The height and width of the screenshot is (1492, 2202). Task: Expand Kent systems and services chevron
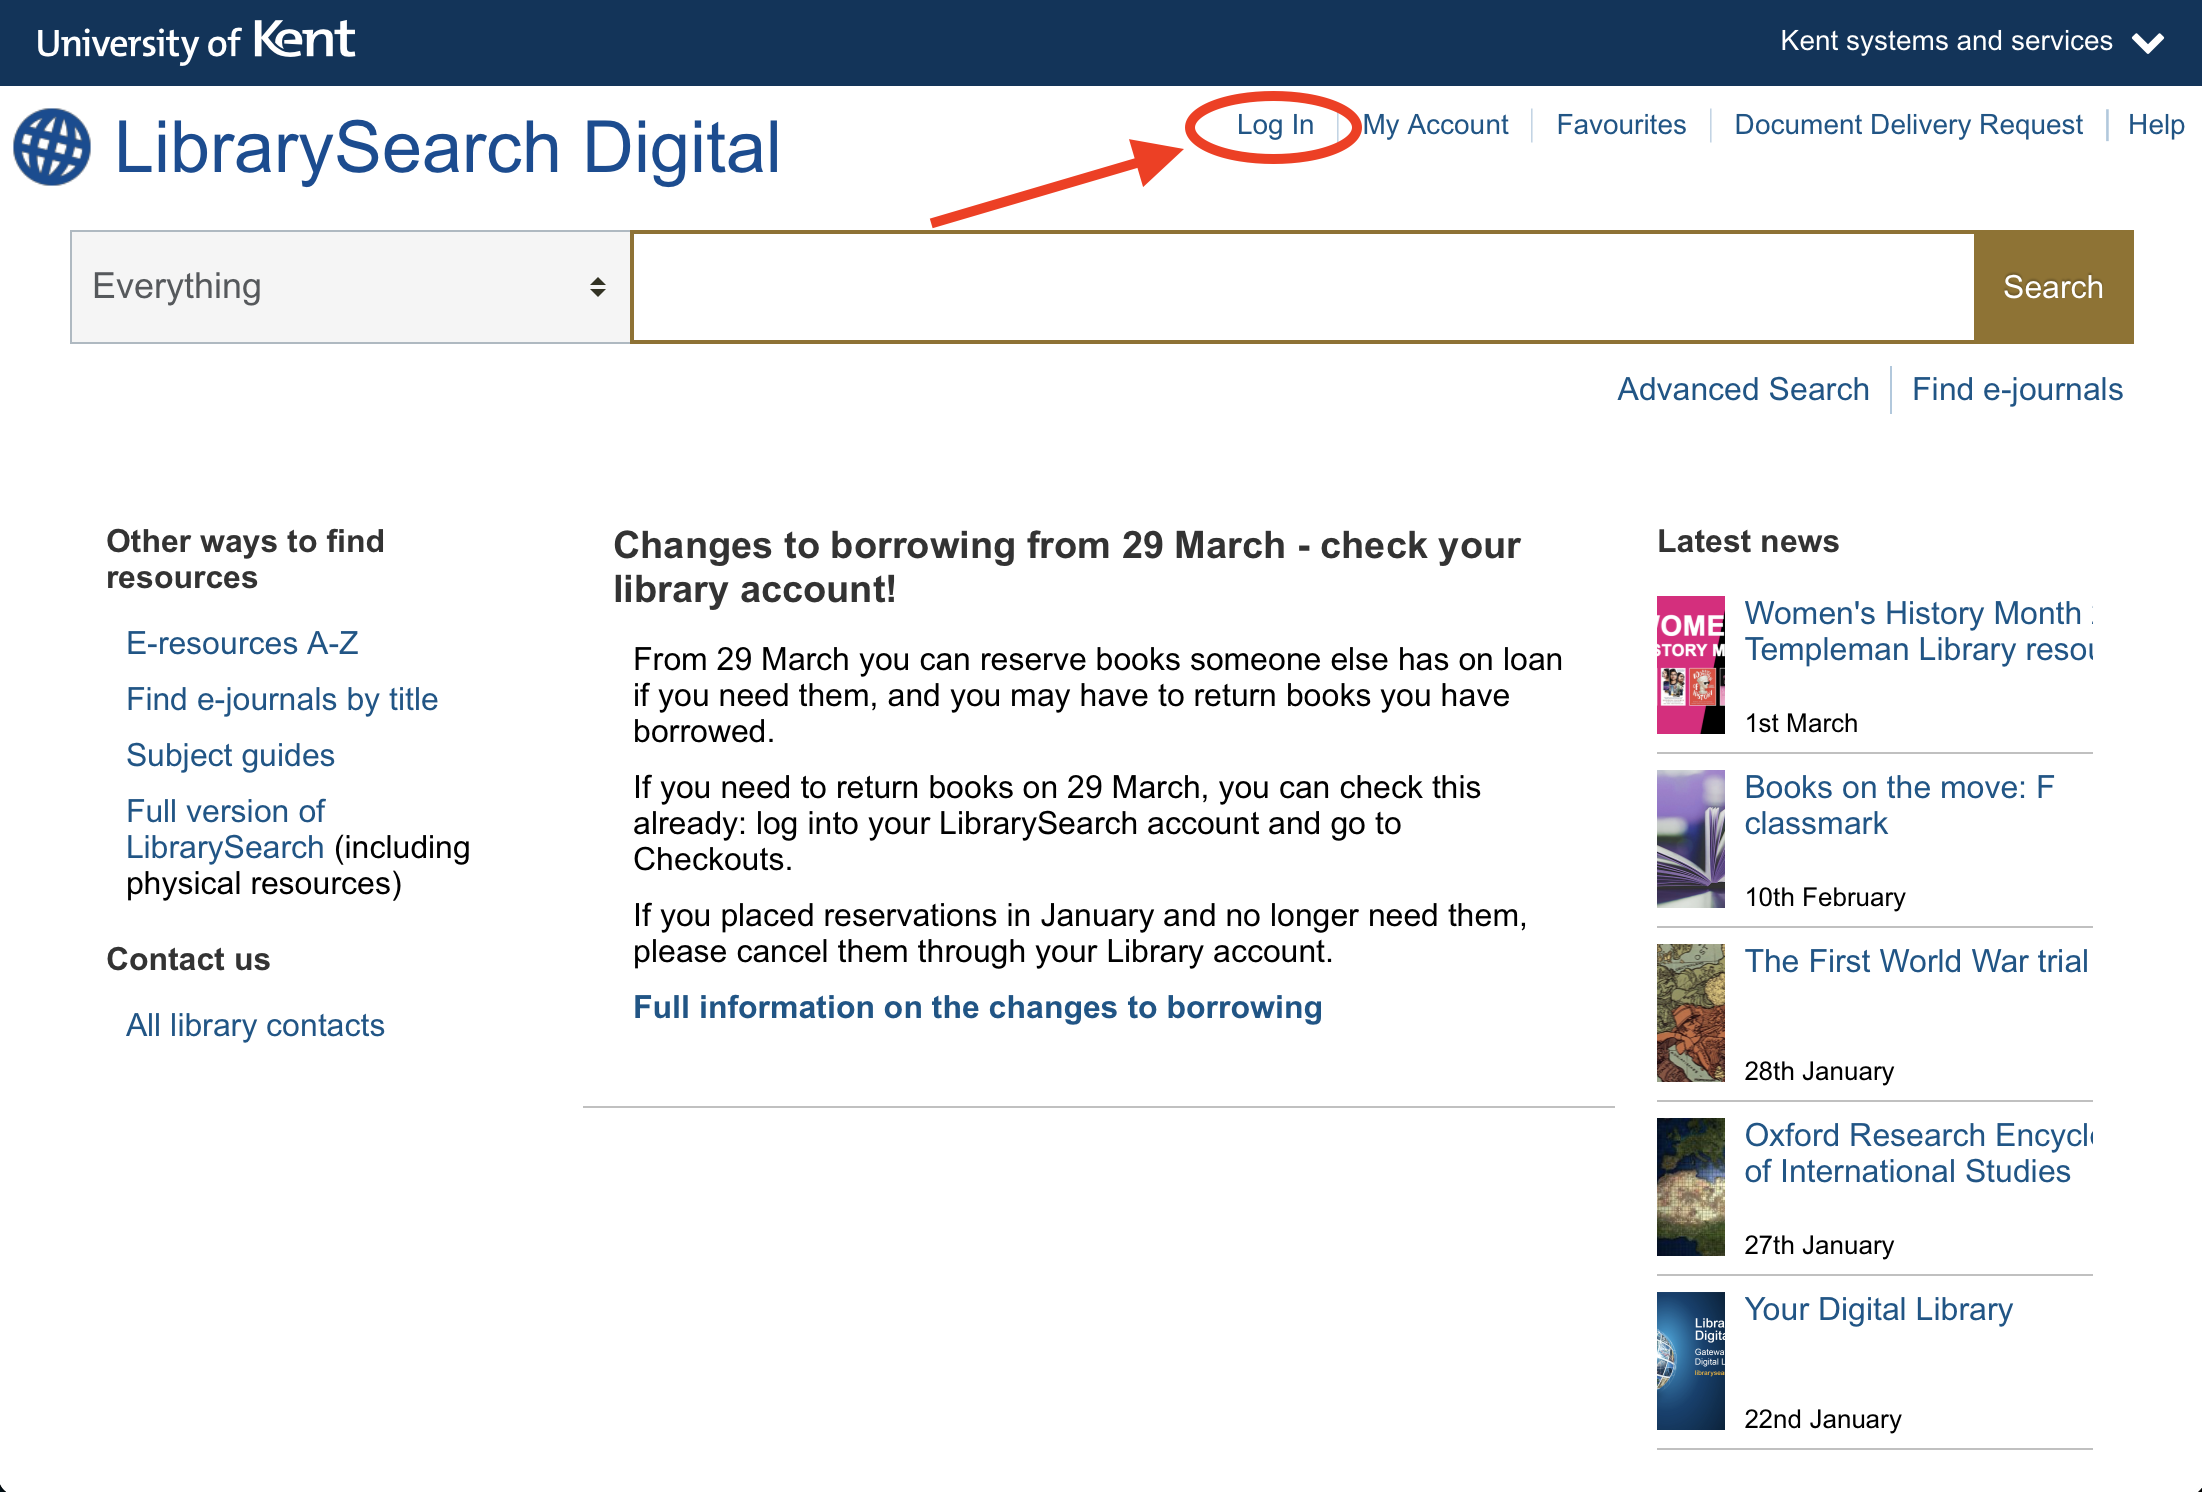[x=2147, y=43]
